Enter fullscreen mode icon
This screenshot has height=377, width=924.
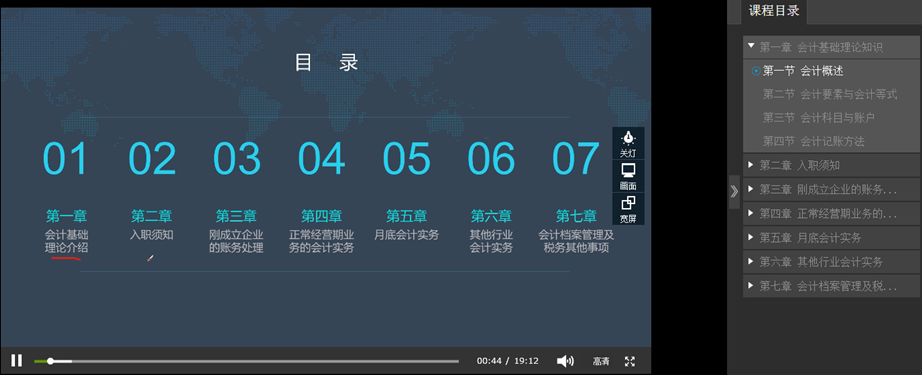coord(630,361)
